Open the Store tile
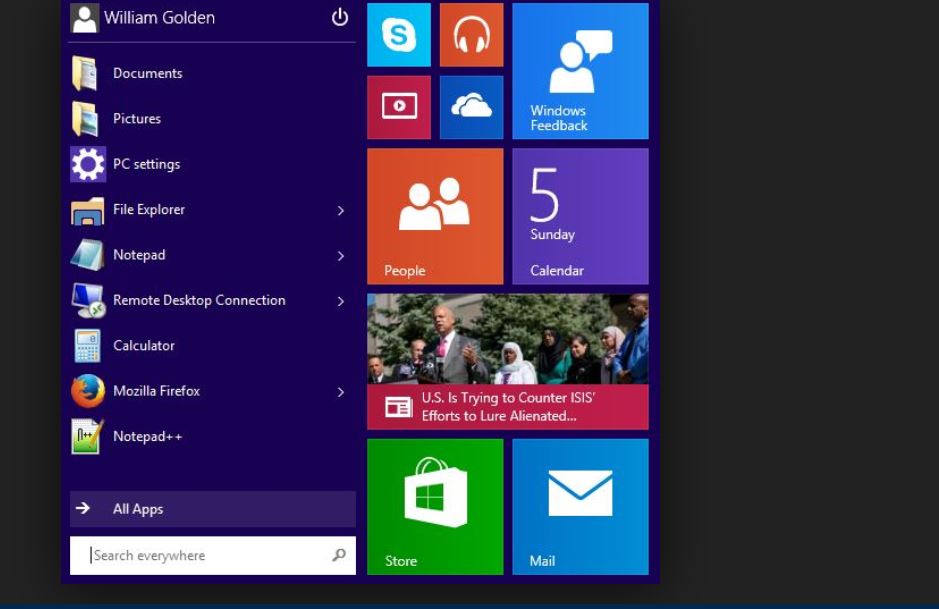 (435, 506)
